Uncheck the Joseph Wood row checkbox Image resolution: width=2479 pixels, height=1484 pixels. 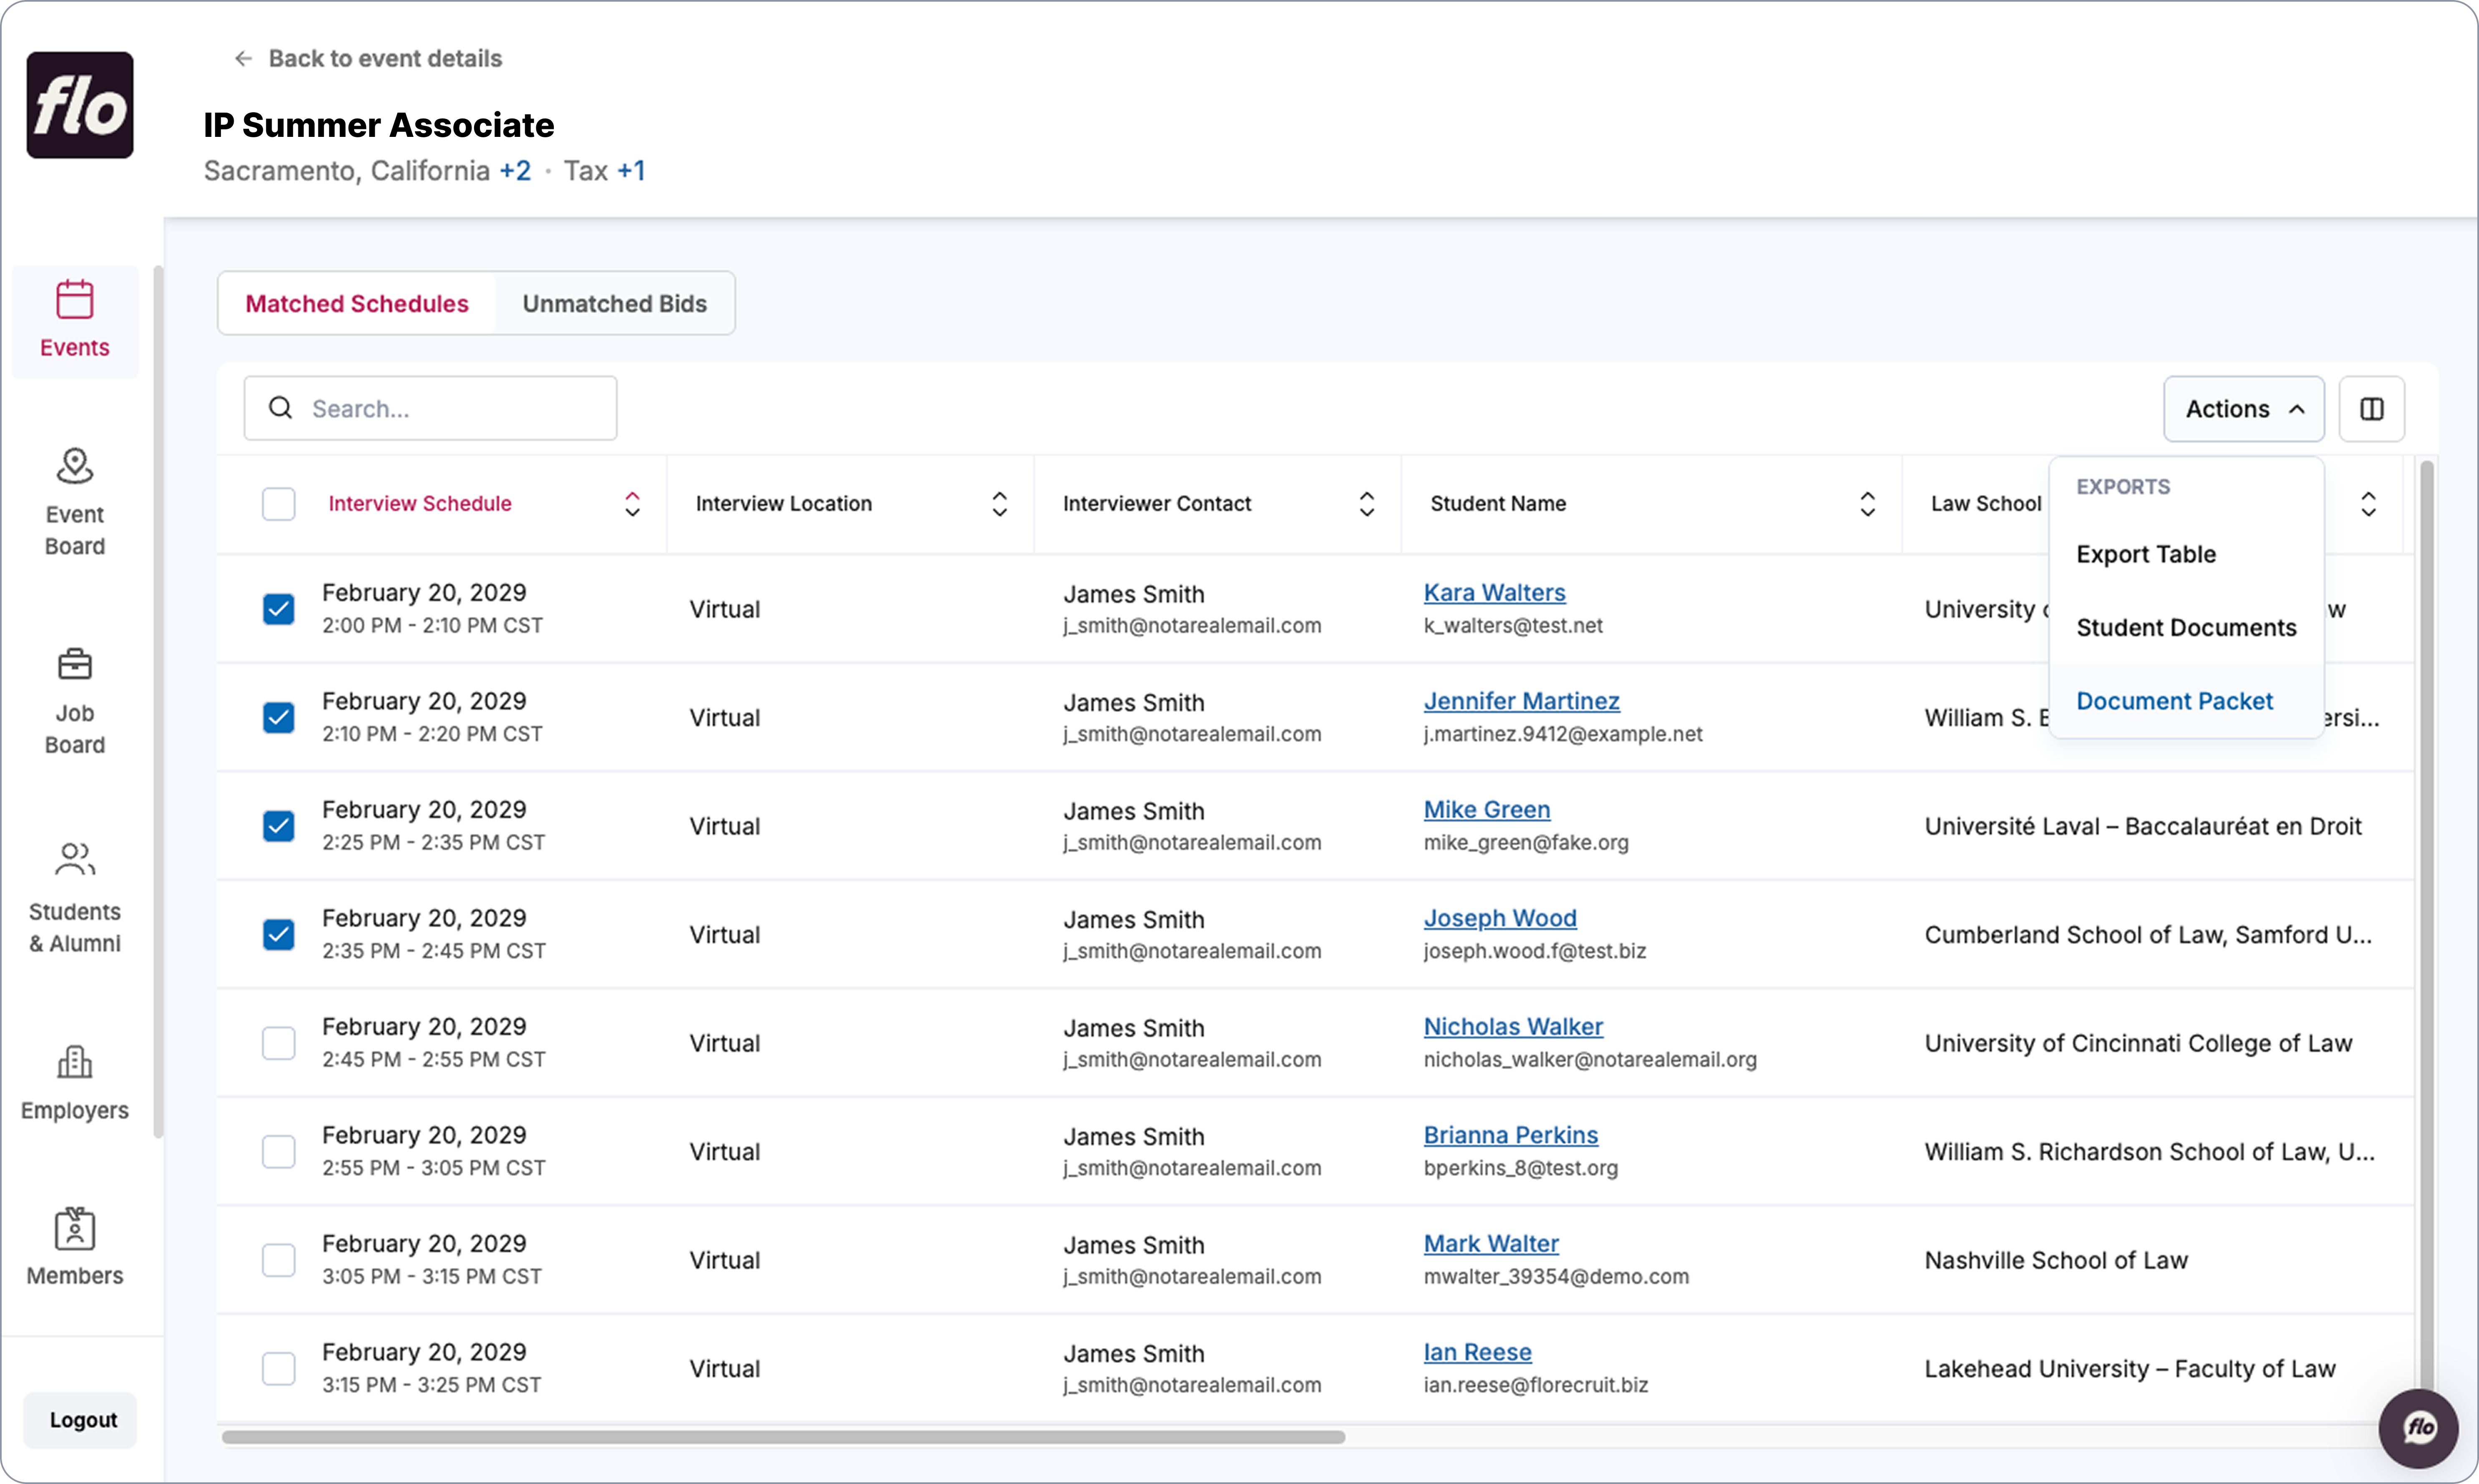pyautogui.click(x=279, y=935)
